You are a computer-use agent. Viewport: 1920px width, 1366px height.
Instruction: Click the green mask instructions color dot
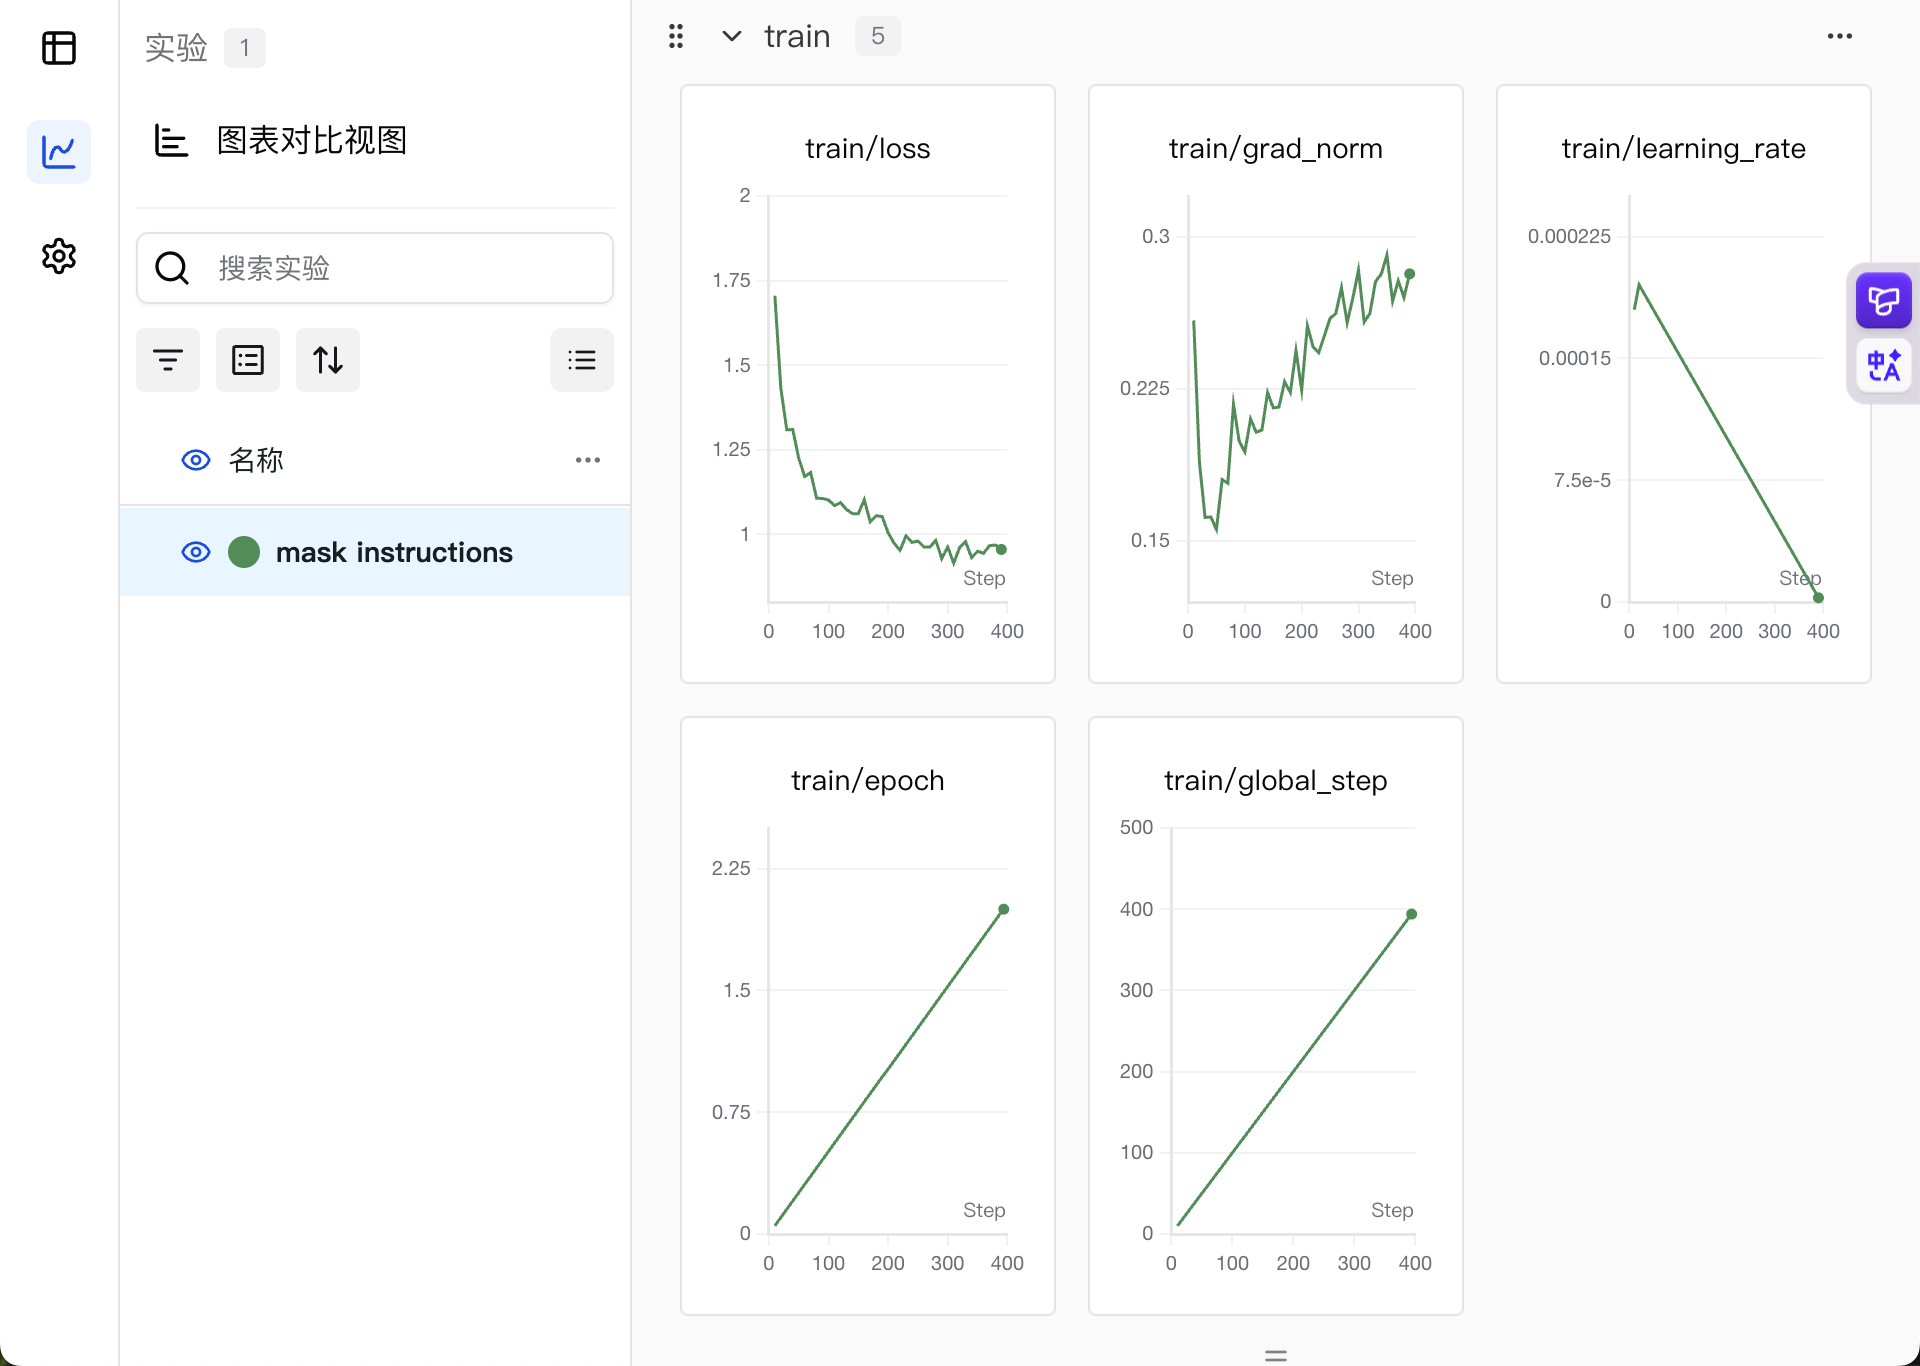pos(244,552)
